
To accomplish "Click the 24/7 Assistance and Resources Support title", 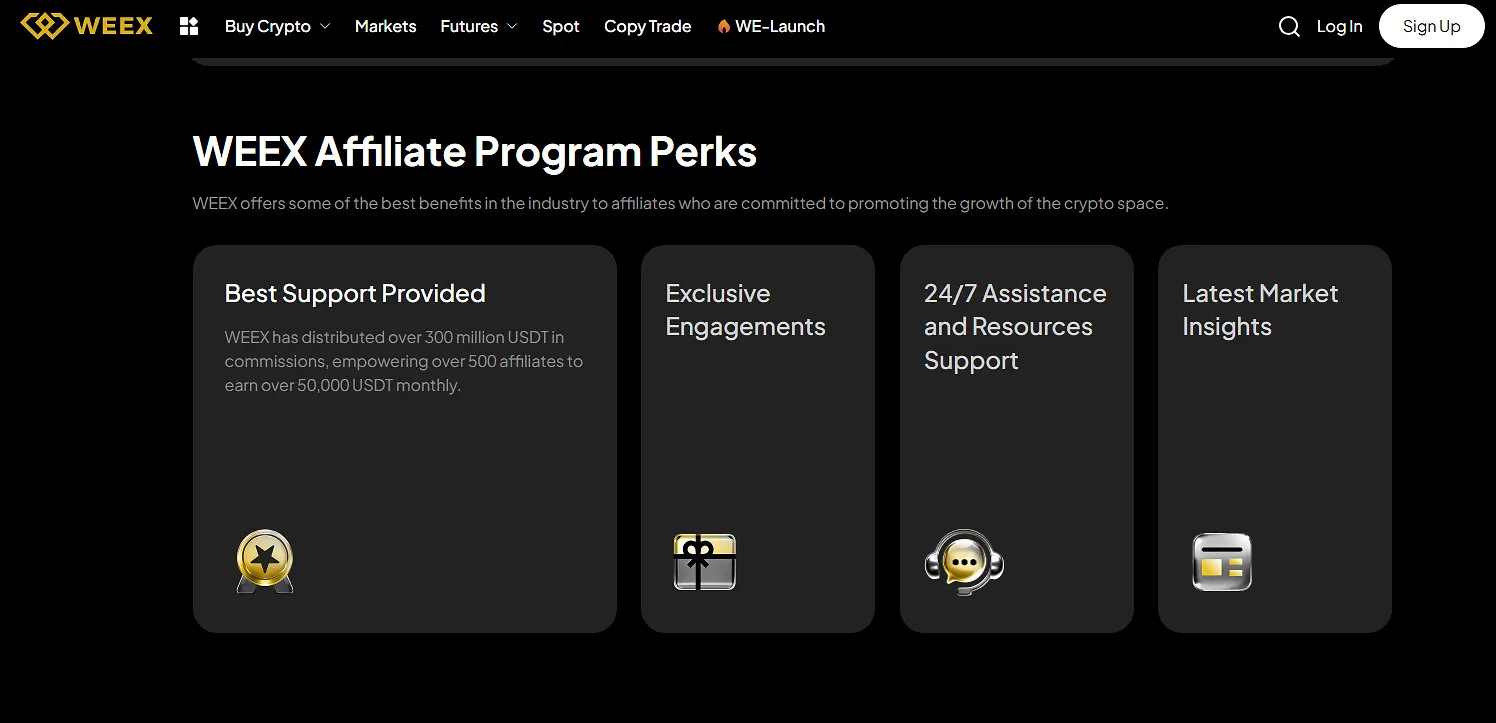I will tap(1015, 327).
